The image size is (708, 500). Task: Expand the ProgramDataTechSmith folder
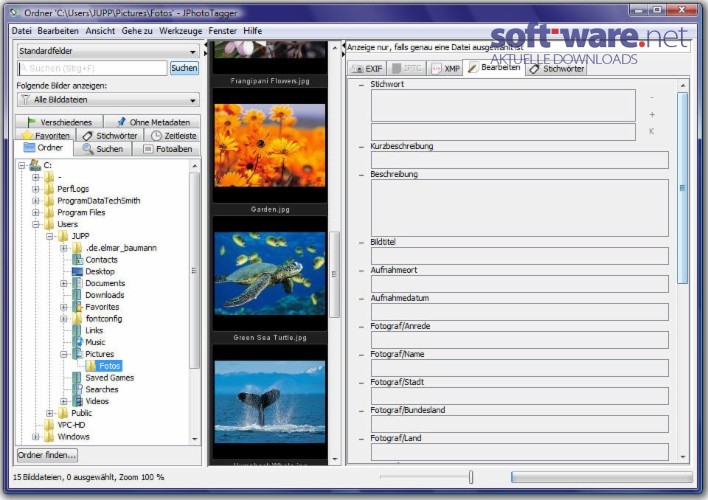point(36,201)
